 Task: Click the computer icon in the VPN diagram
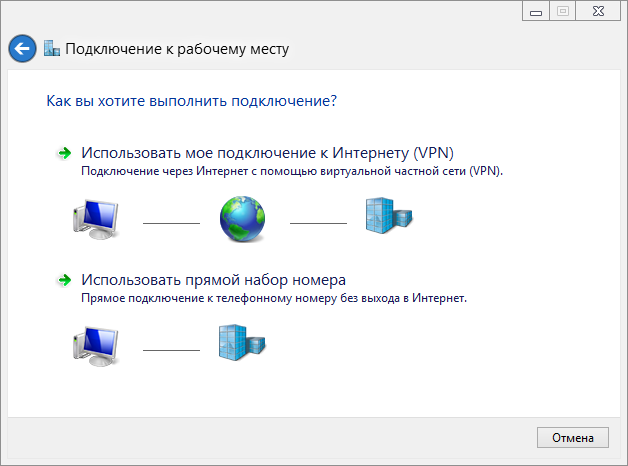point(96,217)
